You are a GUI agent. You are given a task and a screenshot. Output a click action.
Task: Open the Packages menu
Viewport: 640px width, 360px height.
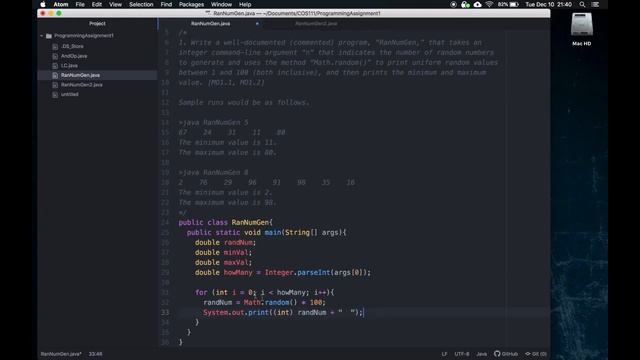pyautogui.click(x=191, y=4)
